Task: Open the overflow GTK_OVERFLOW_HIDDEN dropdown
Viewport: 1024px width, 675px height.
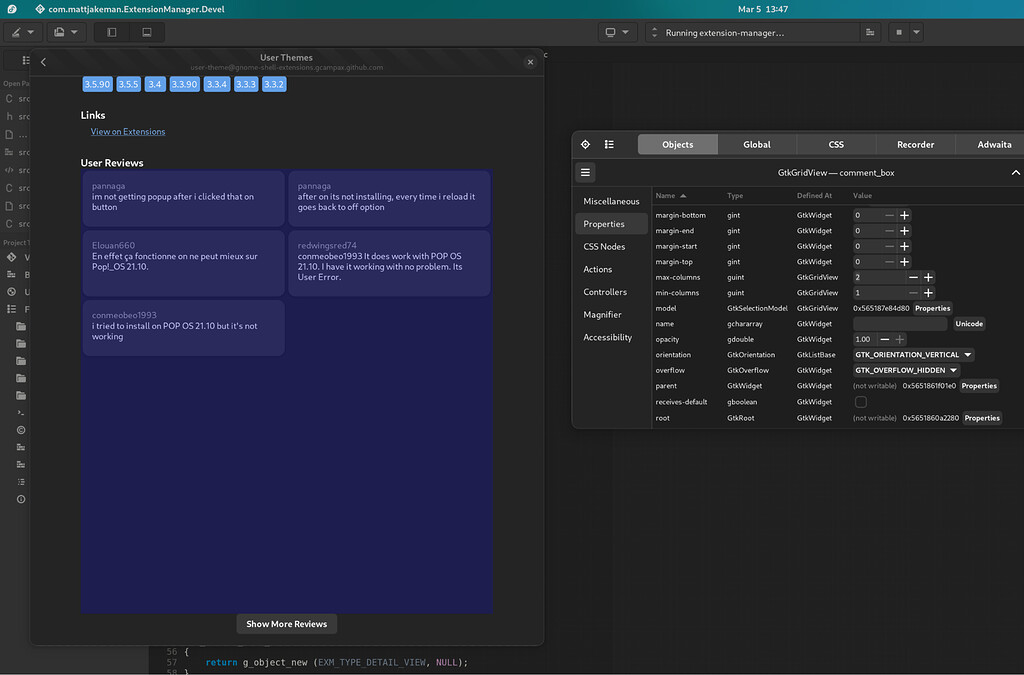Action: click(x=906, y=370)
